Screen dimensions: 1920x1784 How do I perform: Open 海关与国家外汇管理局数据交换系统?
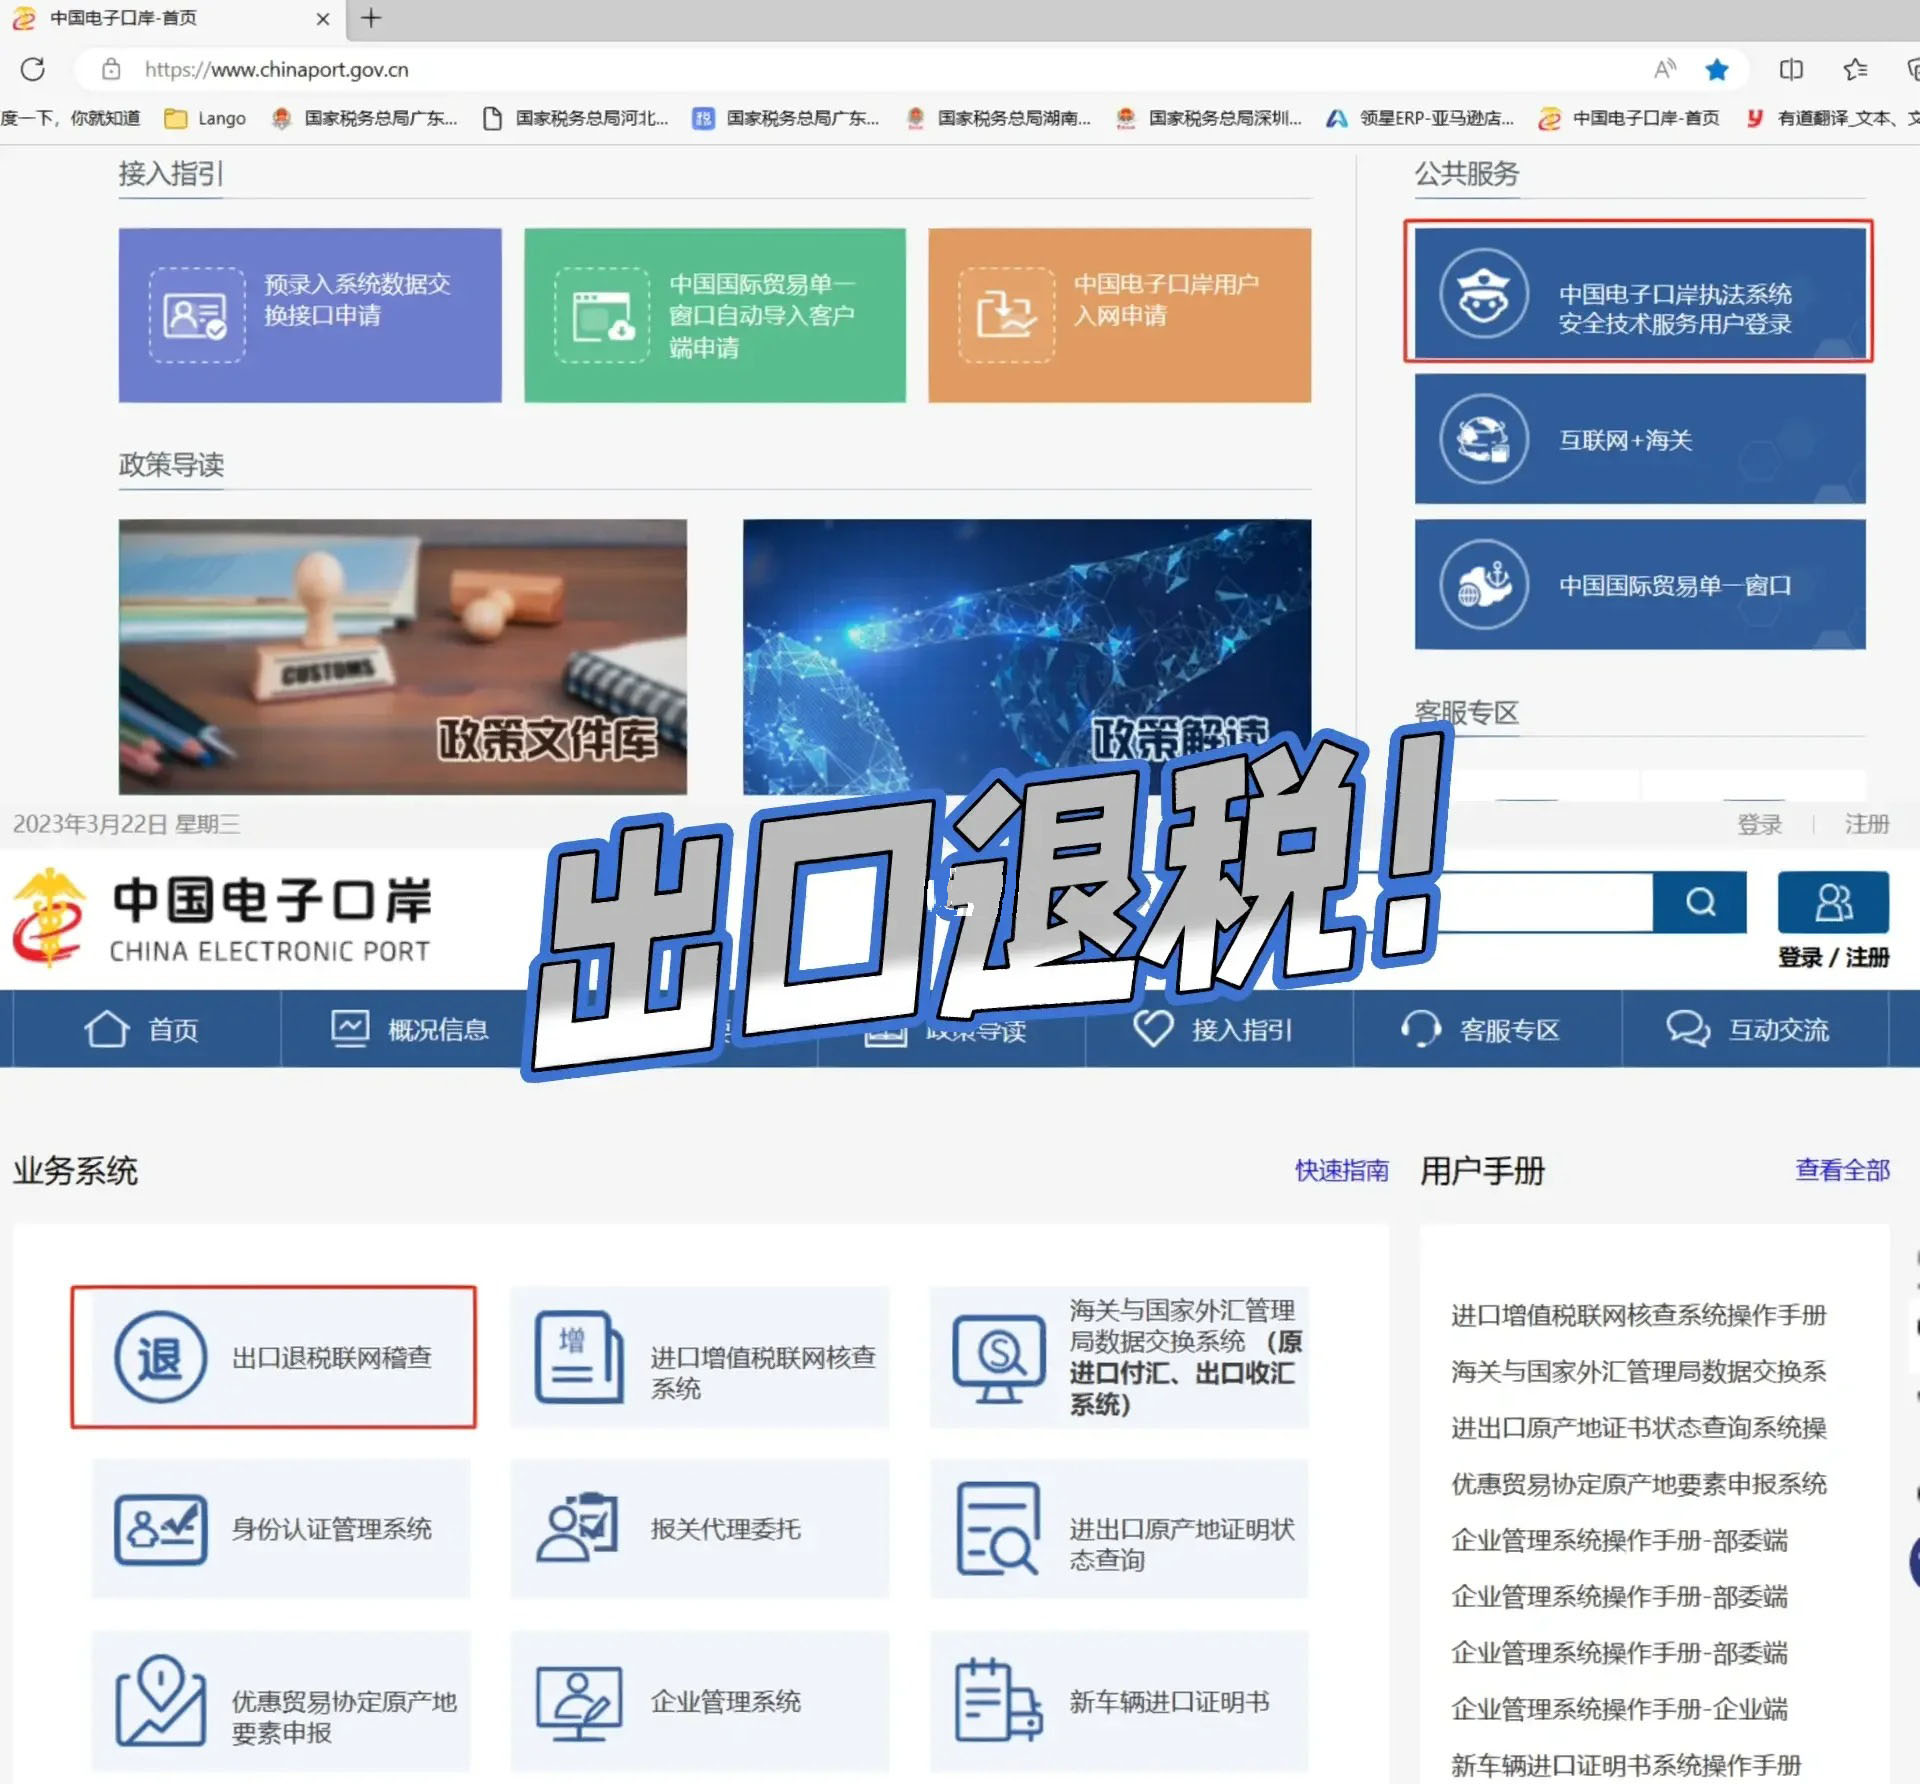(1118, 1357)
